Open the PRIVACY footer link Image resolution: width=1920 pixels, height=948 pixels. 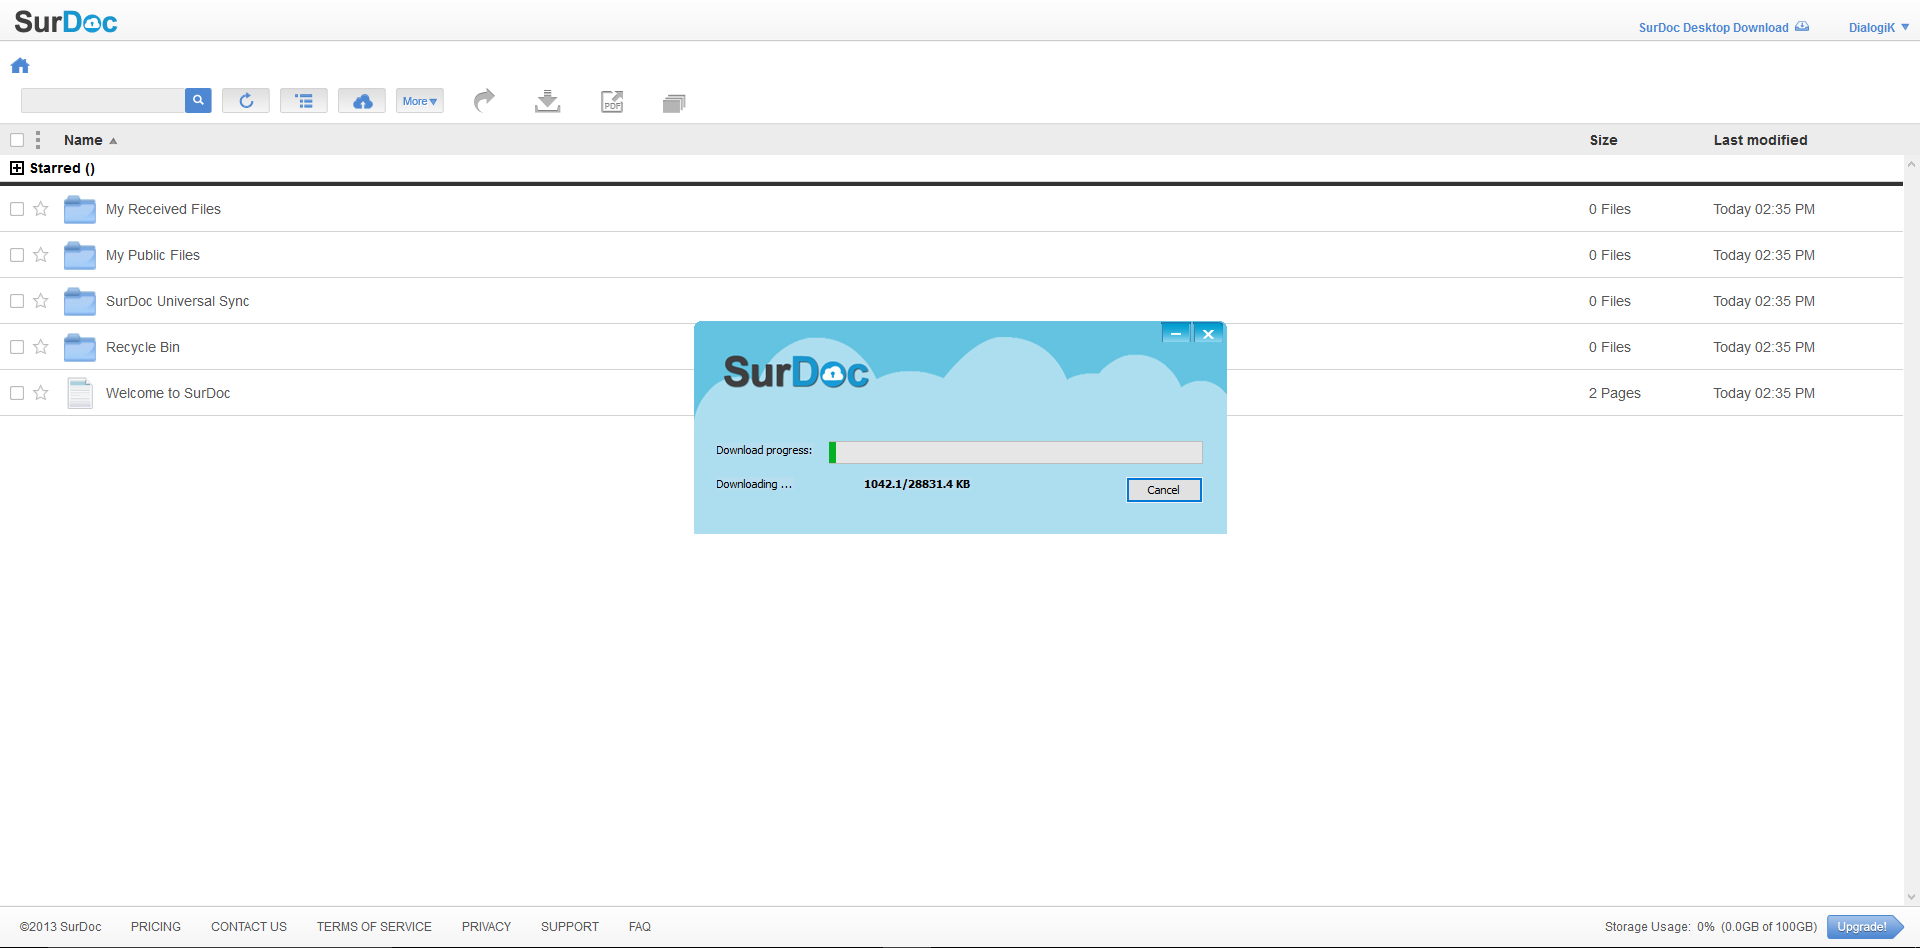tap(486, 927)
